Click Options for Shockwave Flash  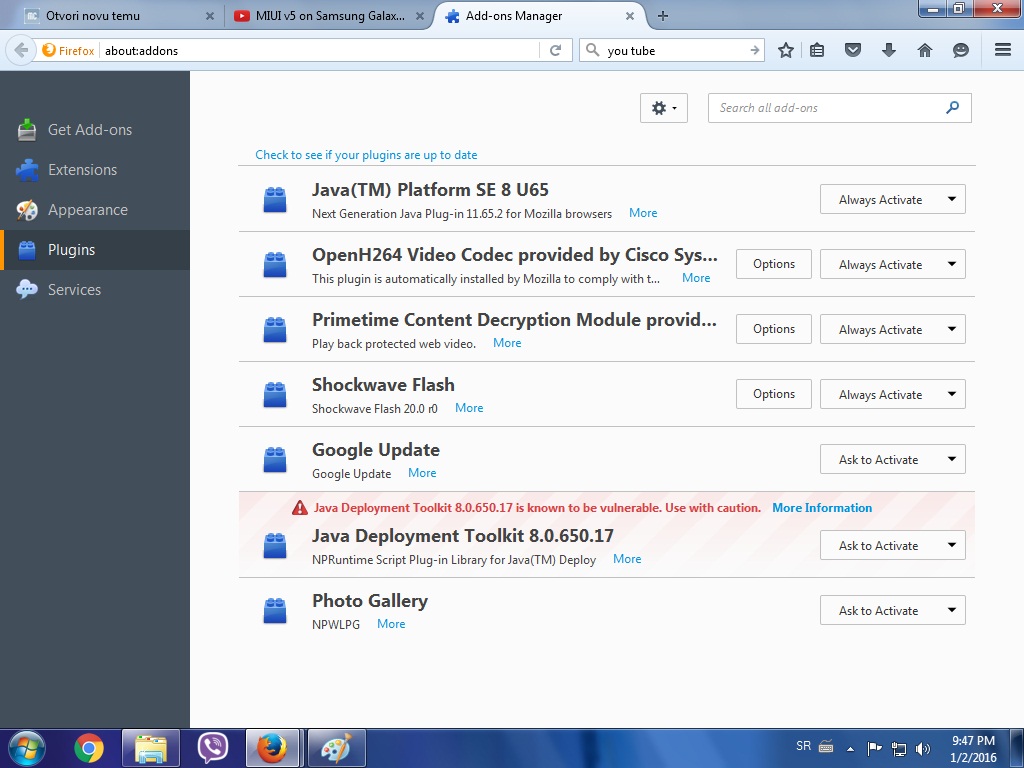pos(773,394)
